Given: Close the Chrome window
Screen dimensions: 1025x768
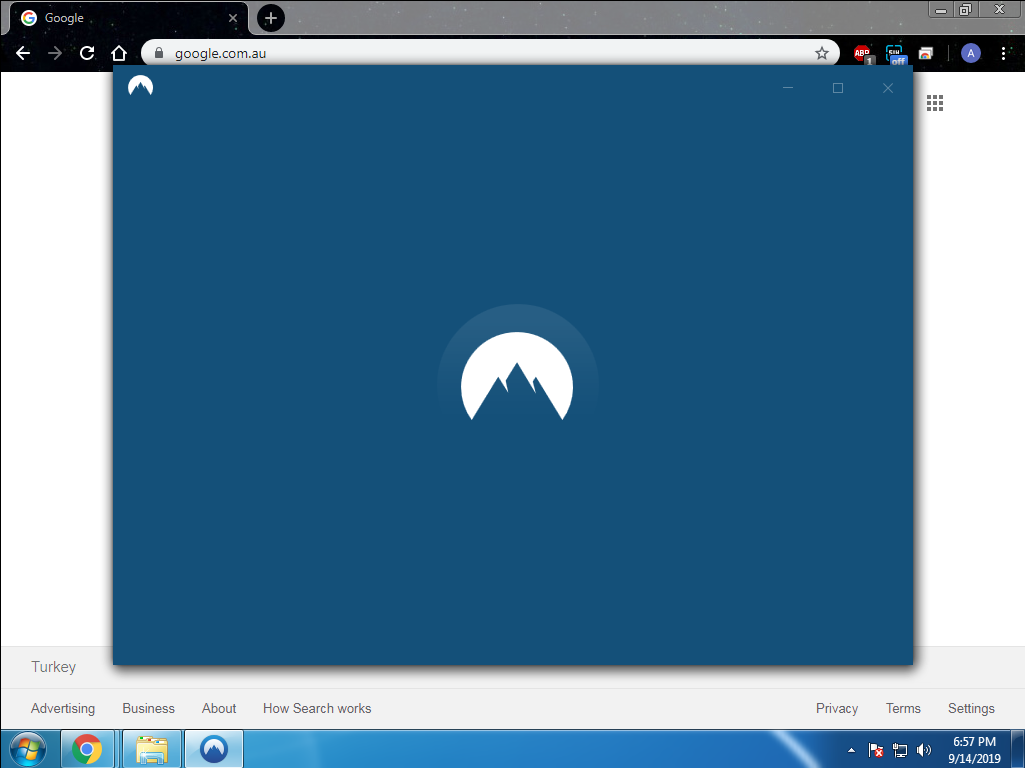Looking at the screenshot, I should [x=1000, y=9].
